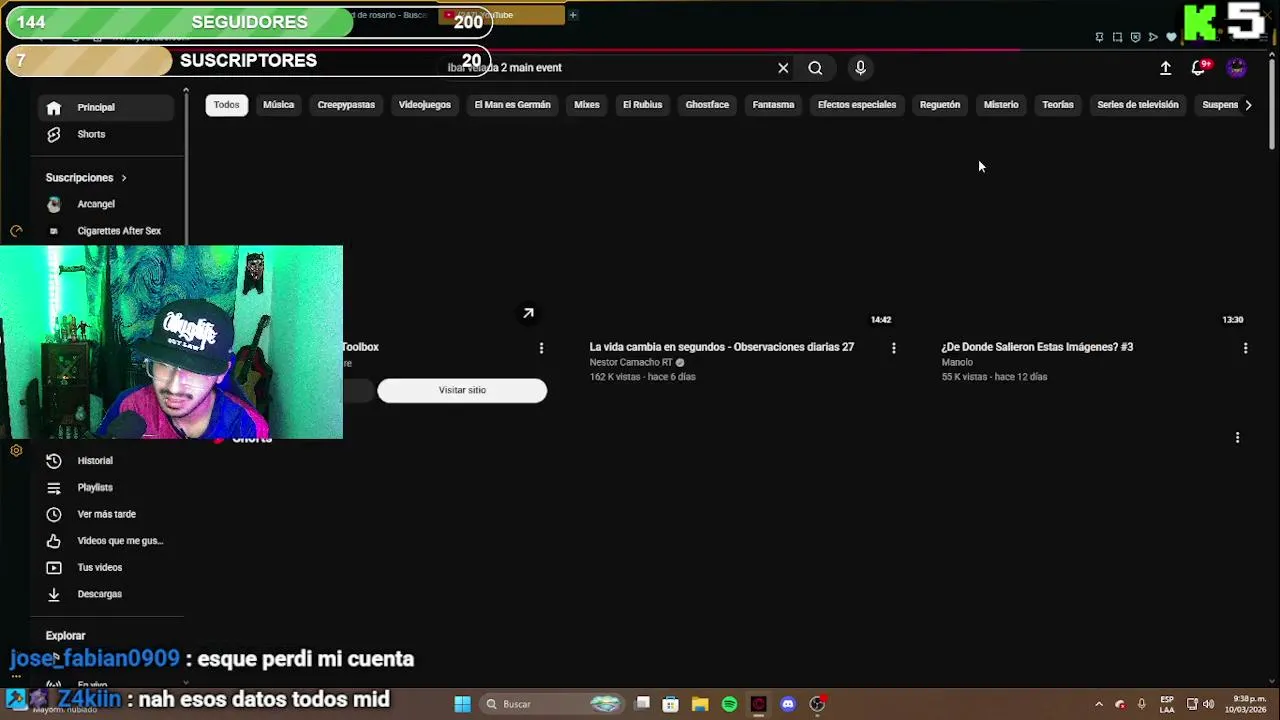The height and width of the screenshot is (720, 1280).
Task: Click the browser screenshot capture icon
Action: [x=1117, y=37]
